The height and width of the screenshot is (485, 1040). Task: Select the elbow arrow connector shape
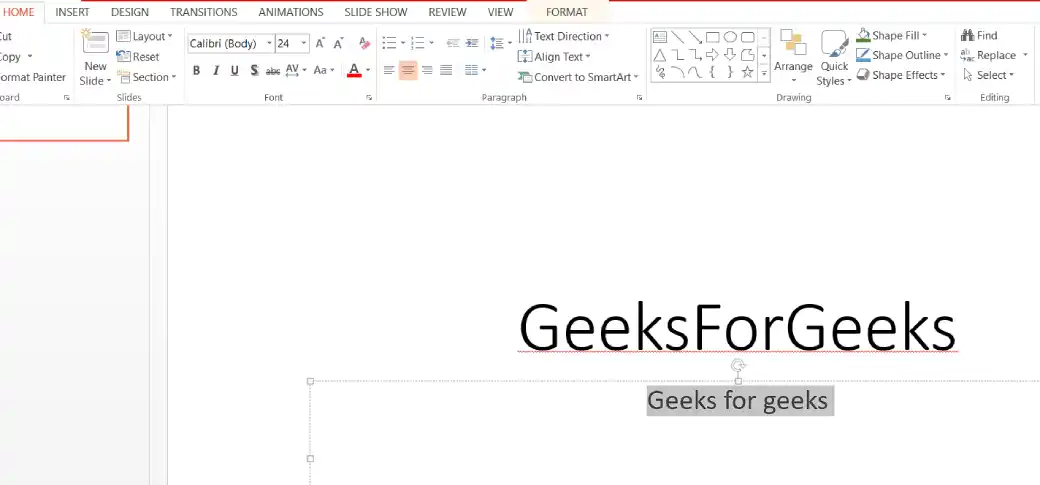point(695,54)
